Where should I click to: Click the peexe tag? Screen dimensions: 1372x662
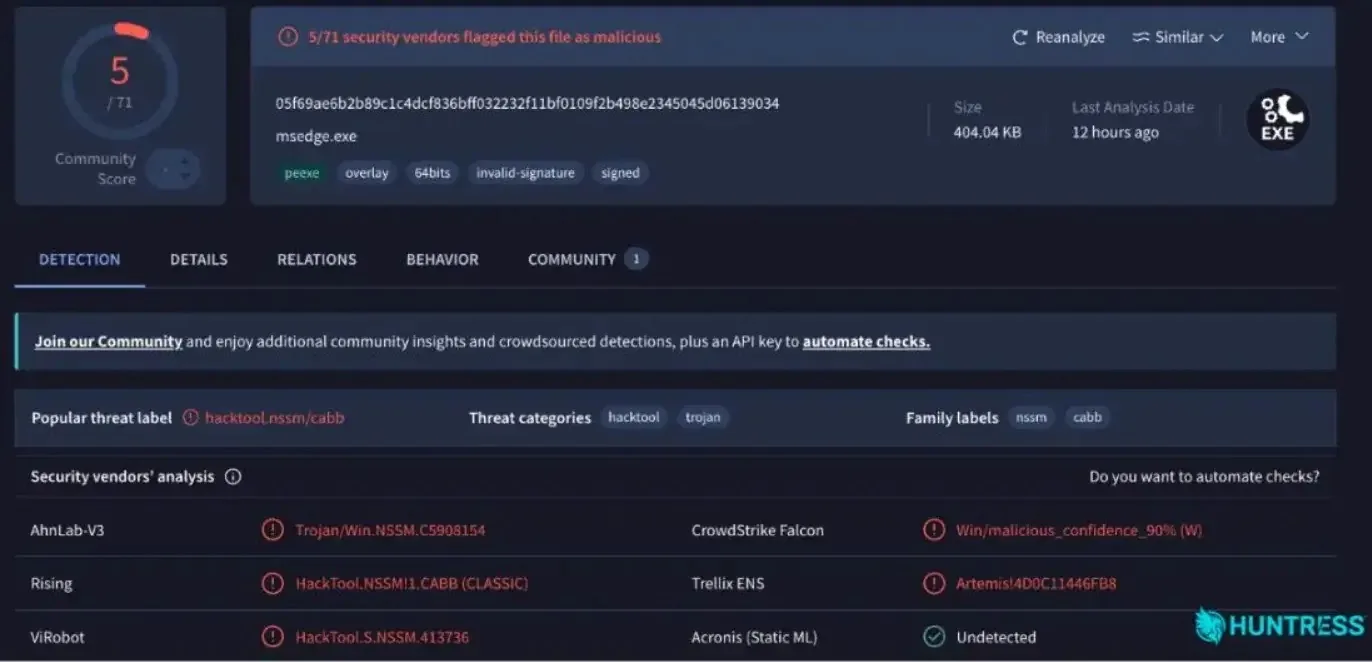[302, 173]
